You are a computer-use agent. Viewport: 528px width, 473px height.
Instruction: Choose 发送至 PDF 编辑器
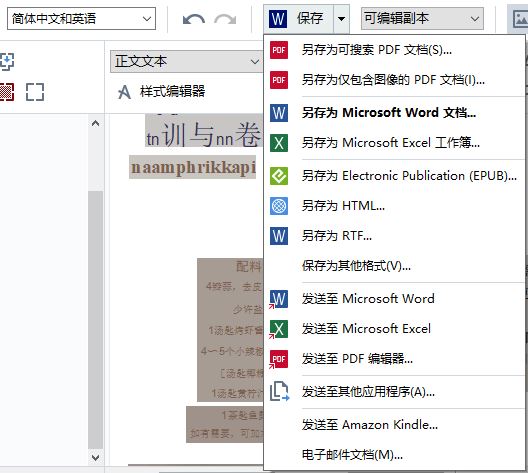coord(394,359)
